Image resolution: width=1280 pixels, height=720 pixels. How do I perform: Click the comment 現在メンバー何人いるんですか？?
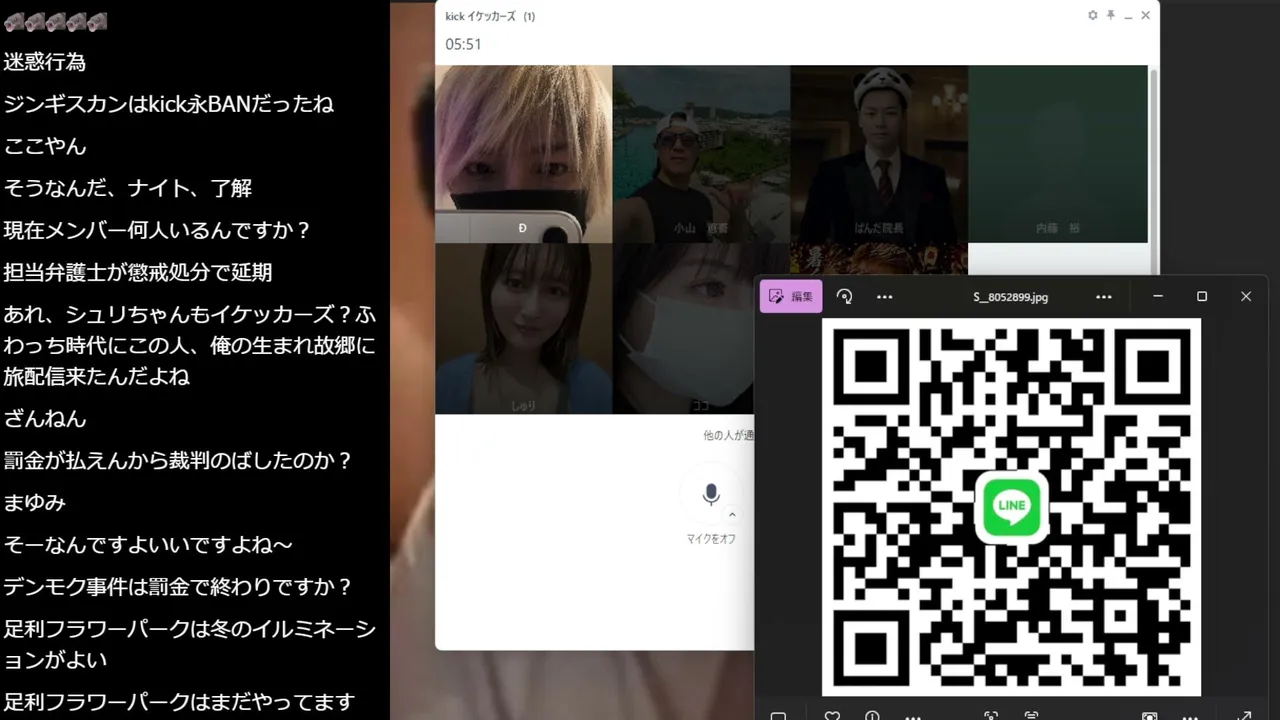click(x=158, y=230)
